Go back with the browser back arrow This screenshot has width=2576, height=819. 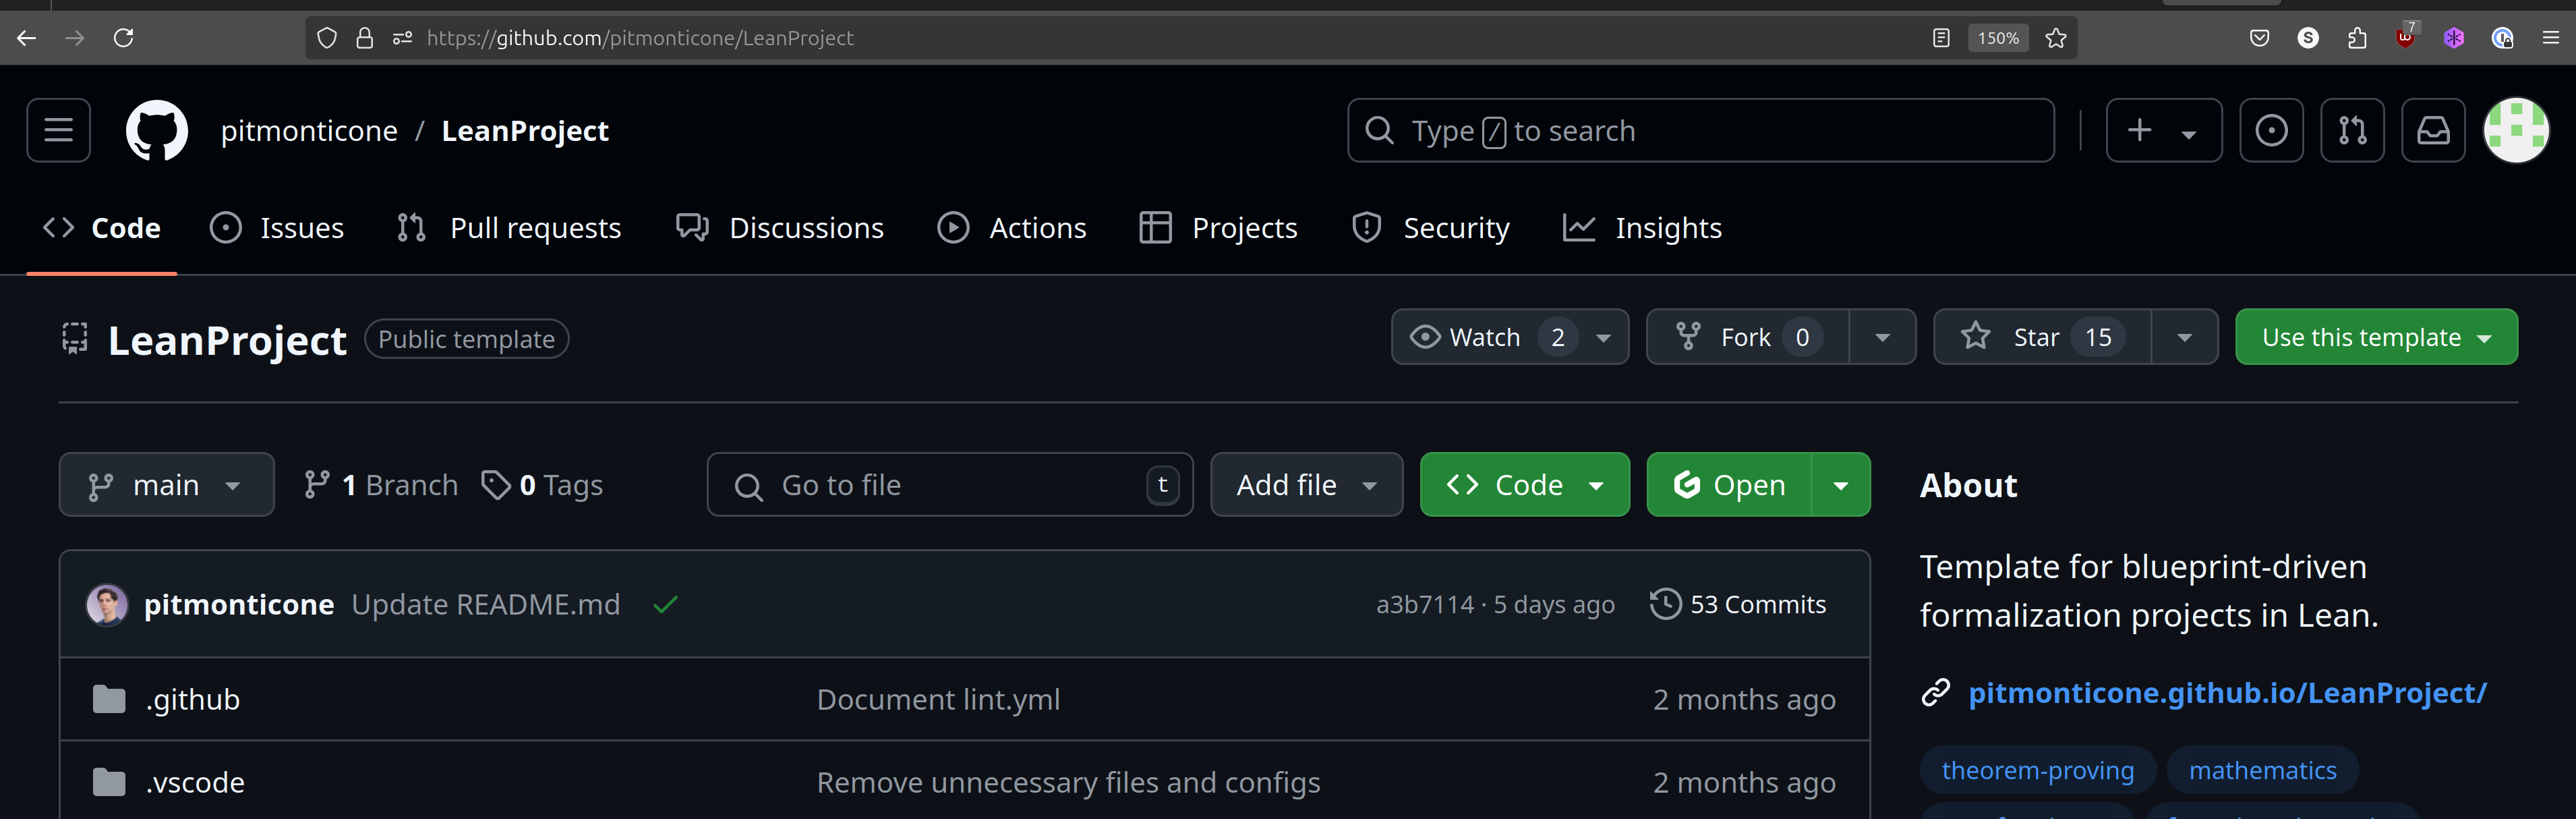[27, 38]
